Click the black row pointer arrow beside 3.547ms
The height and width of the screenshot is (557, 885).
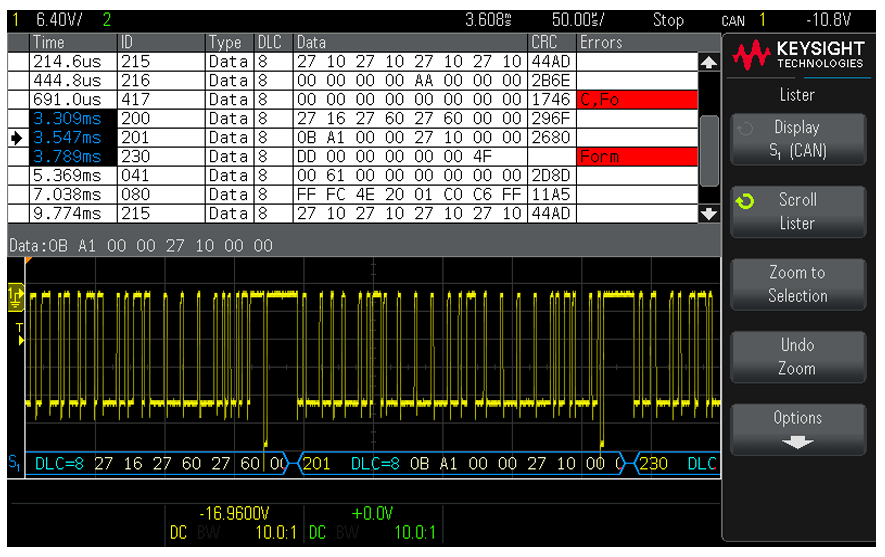click(17, 138)
